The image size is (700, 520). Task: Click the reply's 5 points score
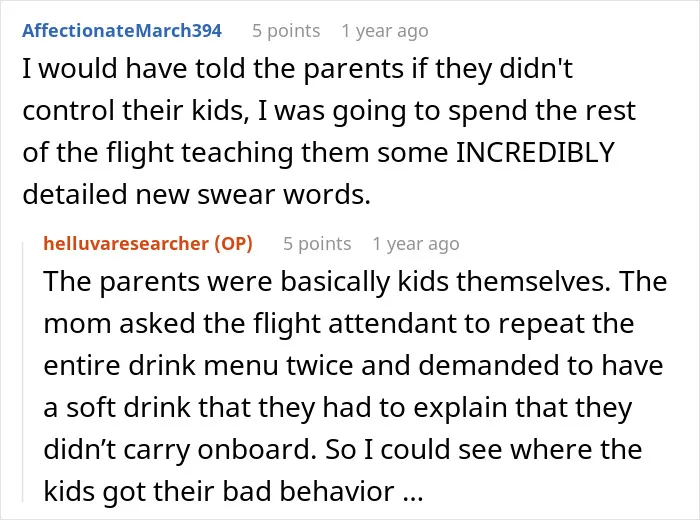[317, 244]
